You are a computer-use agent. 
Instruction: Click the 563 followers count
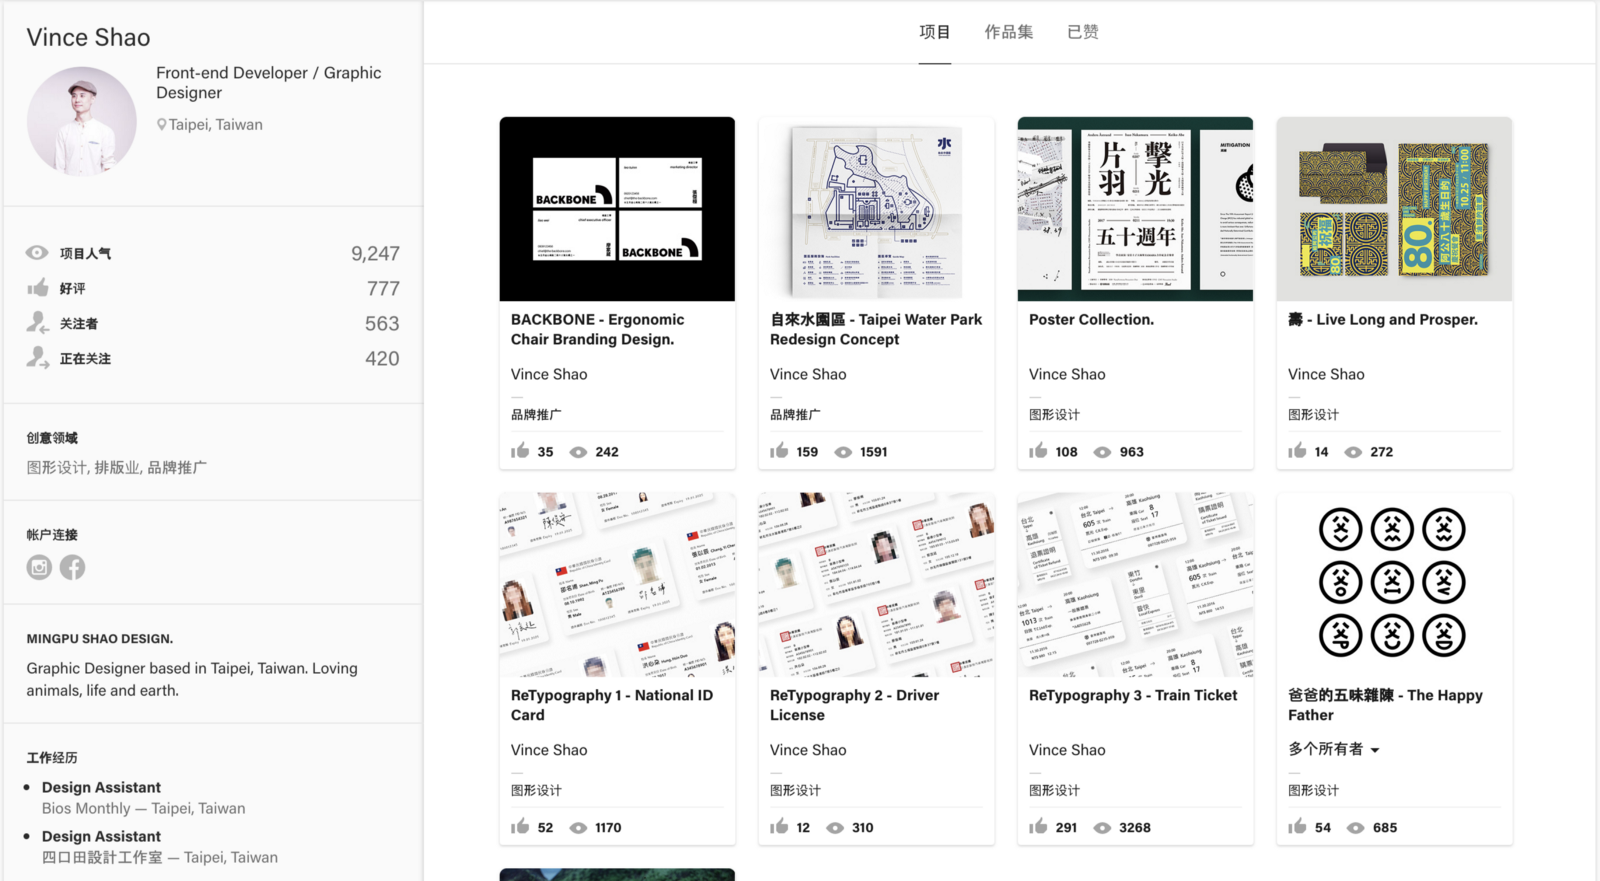(382, 324)
